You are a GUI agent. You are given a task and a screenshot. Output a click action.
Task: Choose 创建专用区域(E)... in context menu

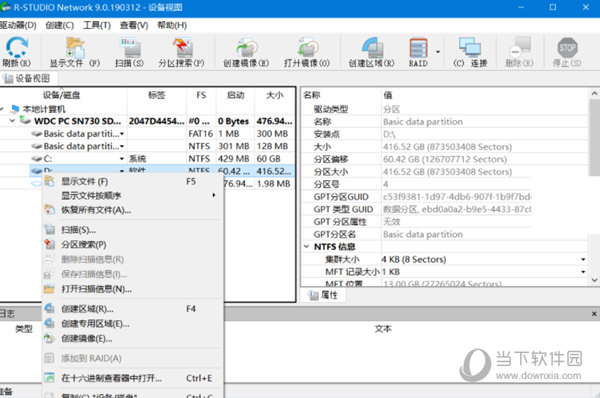tap(132, 324)
